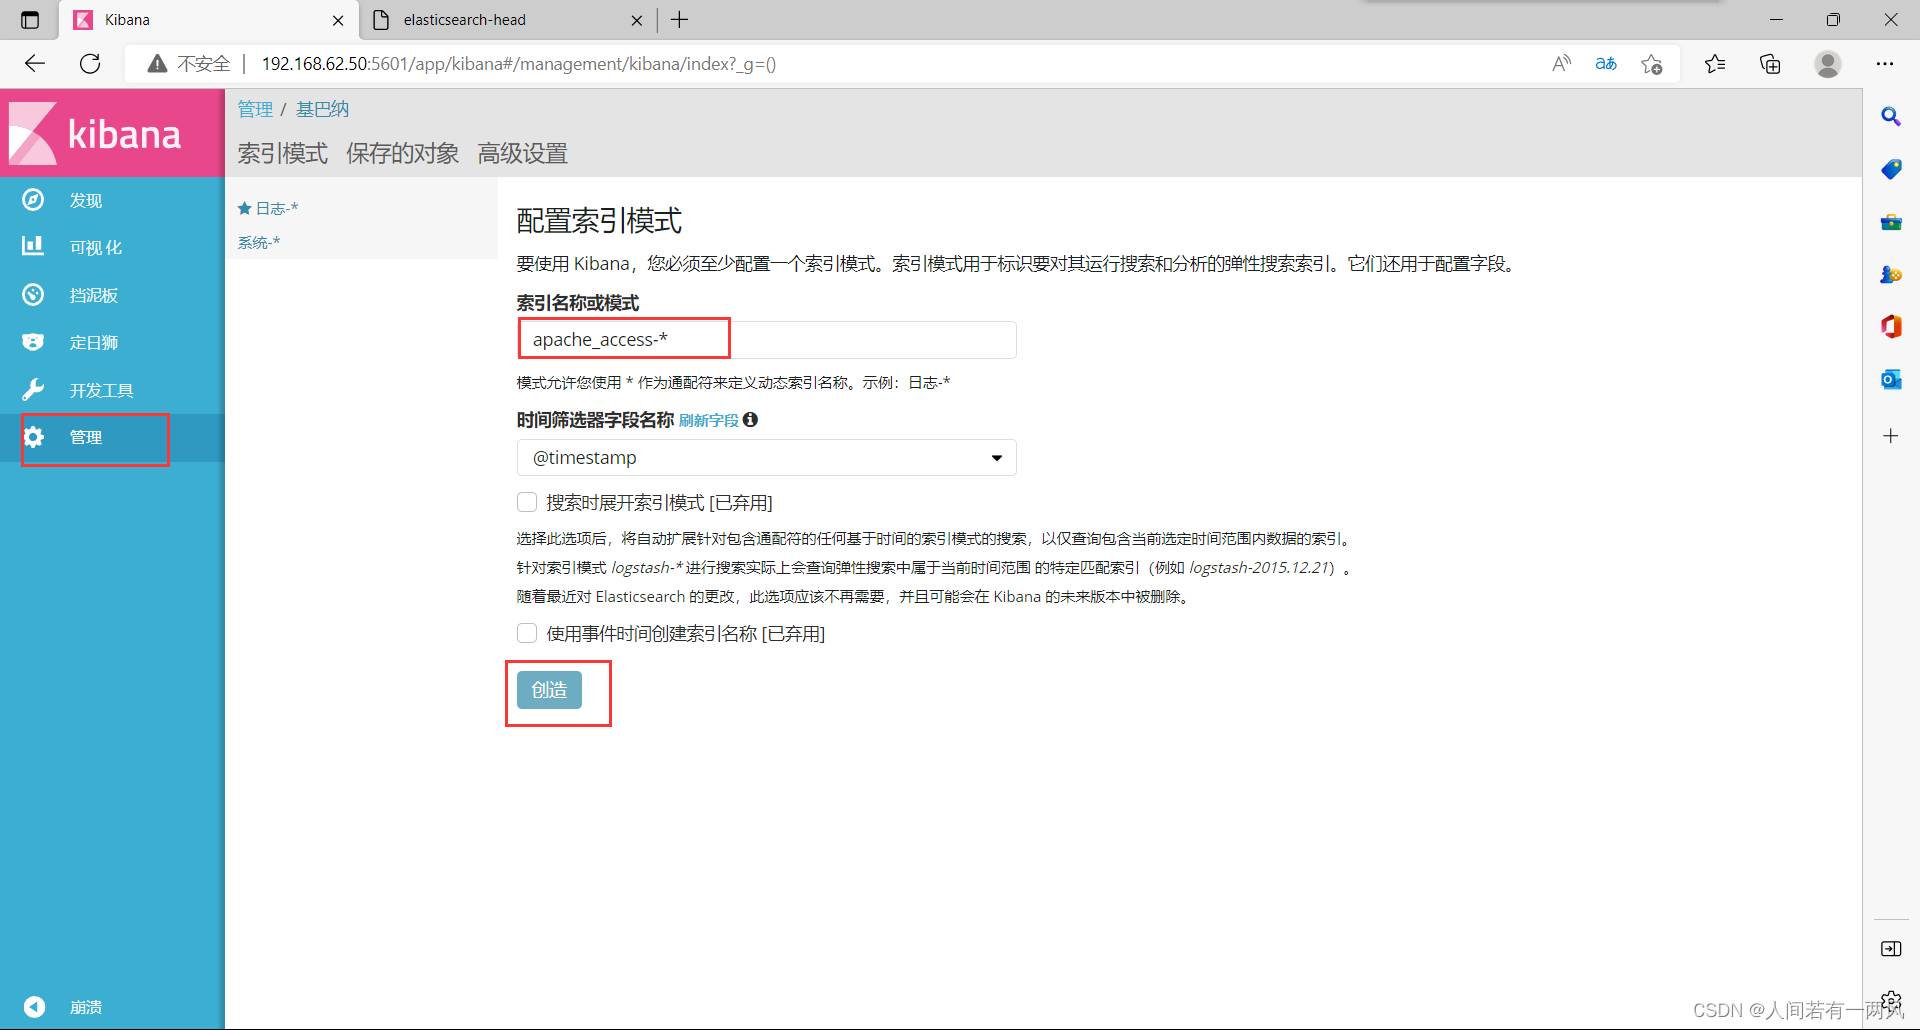Click the 创造 create button
The height and width of the screenshot is (1030, 1920).
[549, 690]
